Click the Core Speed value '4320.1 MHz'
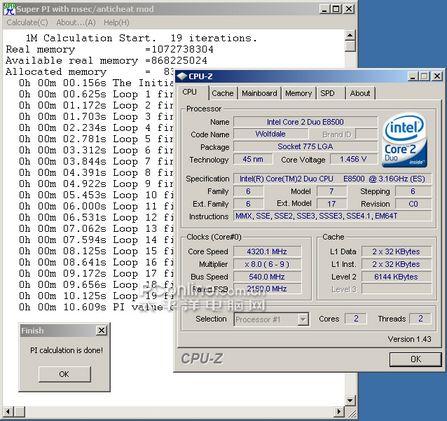Screen dimensions: 447x421 [x=267, y=251]
